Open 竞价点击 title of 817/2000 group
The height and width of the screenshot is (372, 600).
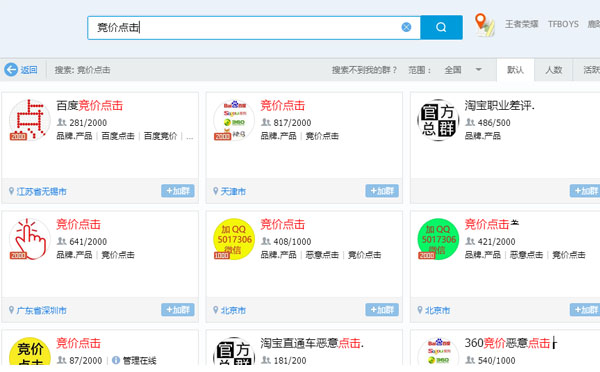[x=283, y=106]
